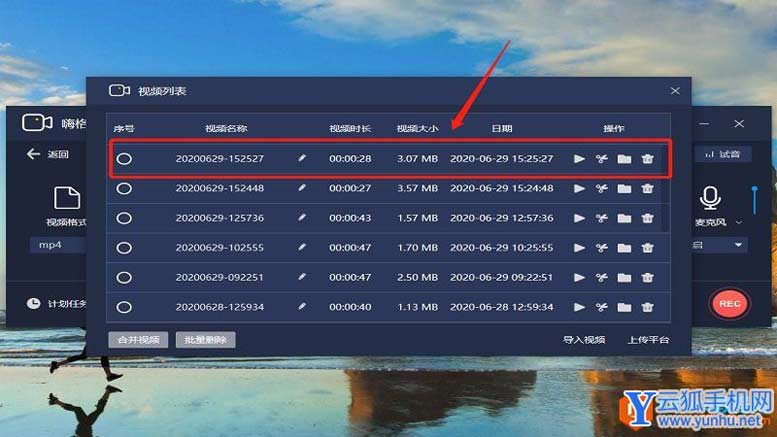777x437 pixels.
Task: Click the 视频格式 document icon
Action: tap(67, 198)
